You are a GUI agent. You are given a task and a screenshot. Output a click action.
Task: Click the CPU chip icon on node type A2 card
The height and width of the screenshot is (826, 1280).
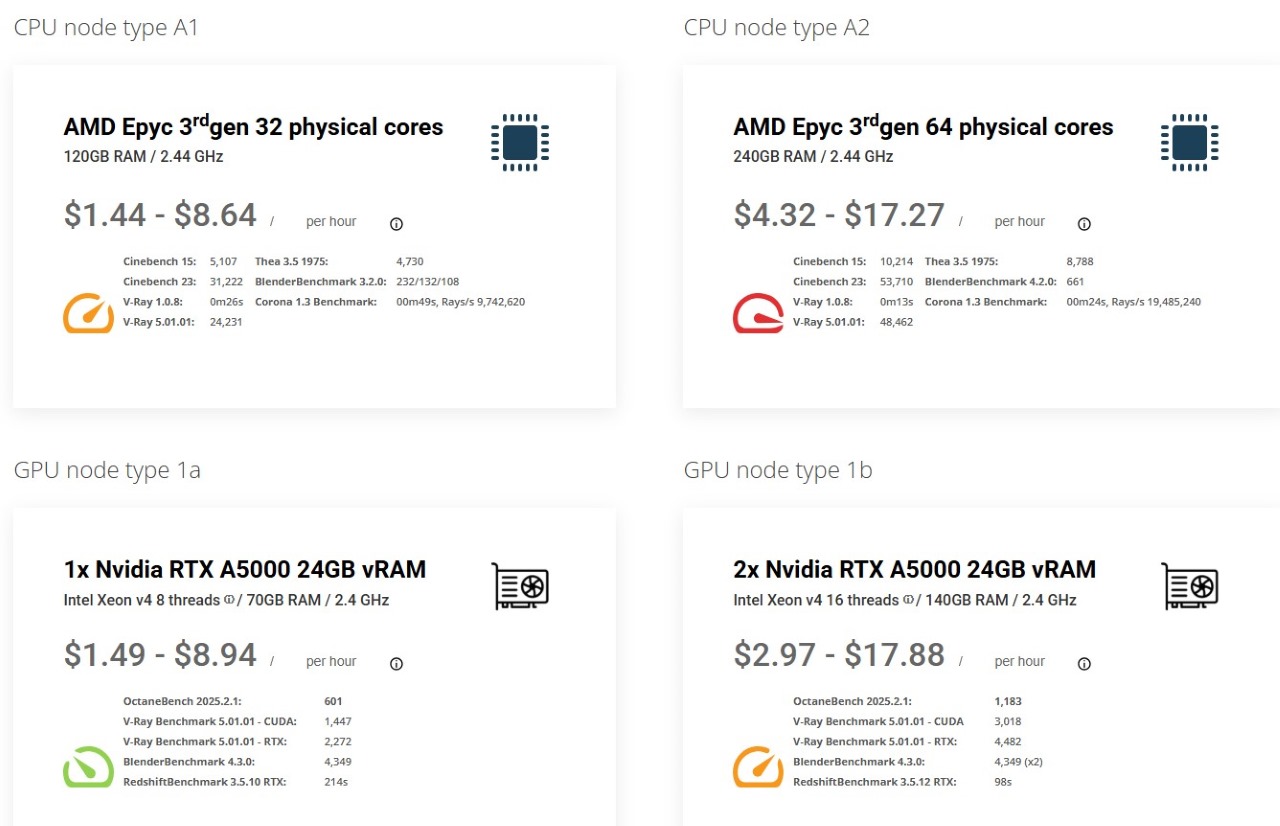(1188, 142)
